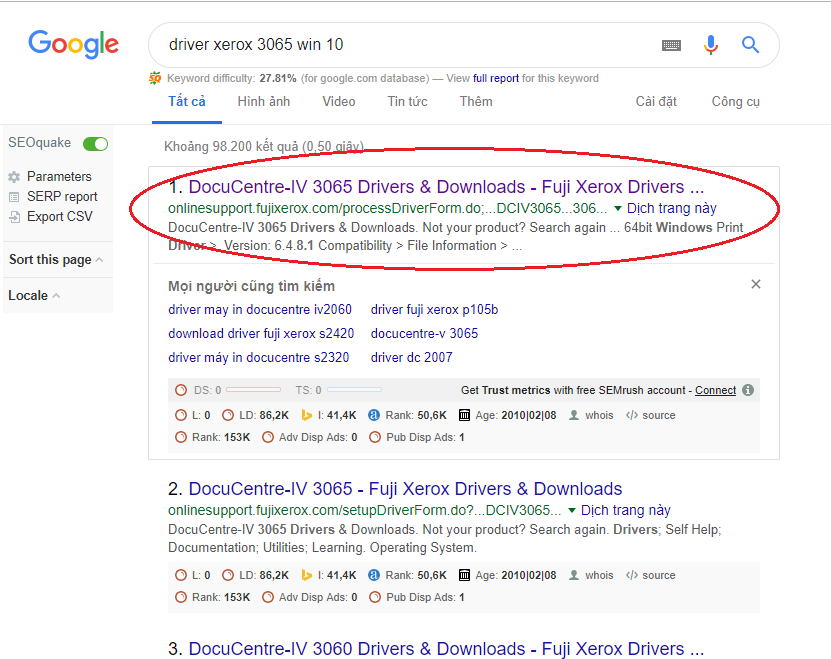Click in the Google search input field
This screenshot has height=659, width=831.
click(400, 45)
